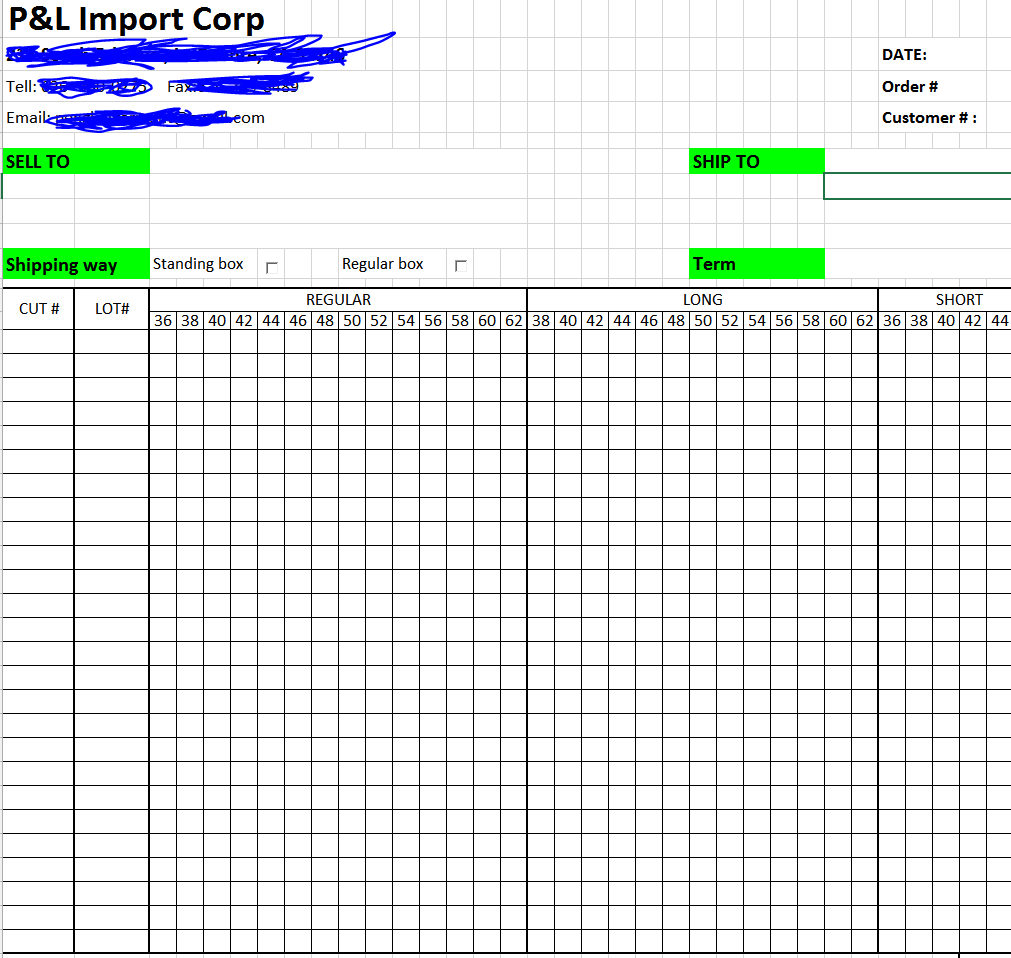Click the green Shipping way cell
The image size is (1011, 958).
click(76, 264)
